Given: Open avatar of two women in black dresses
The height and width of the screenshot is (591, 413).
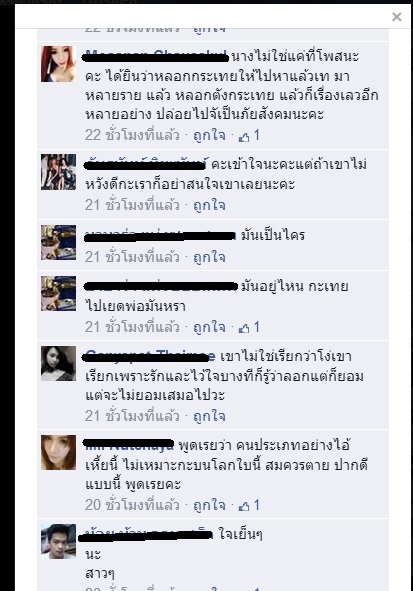Looking at the screenshot, I should point(58,171).
